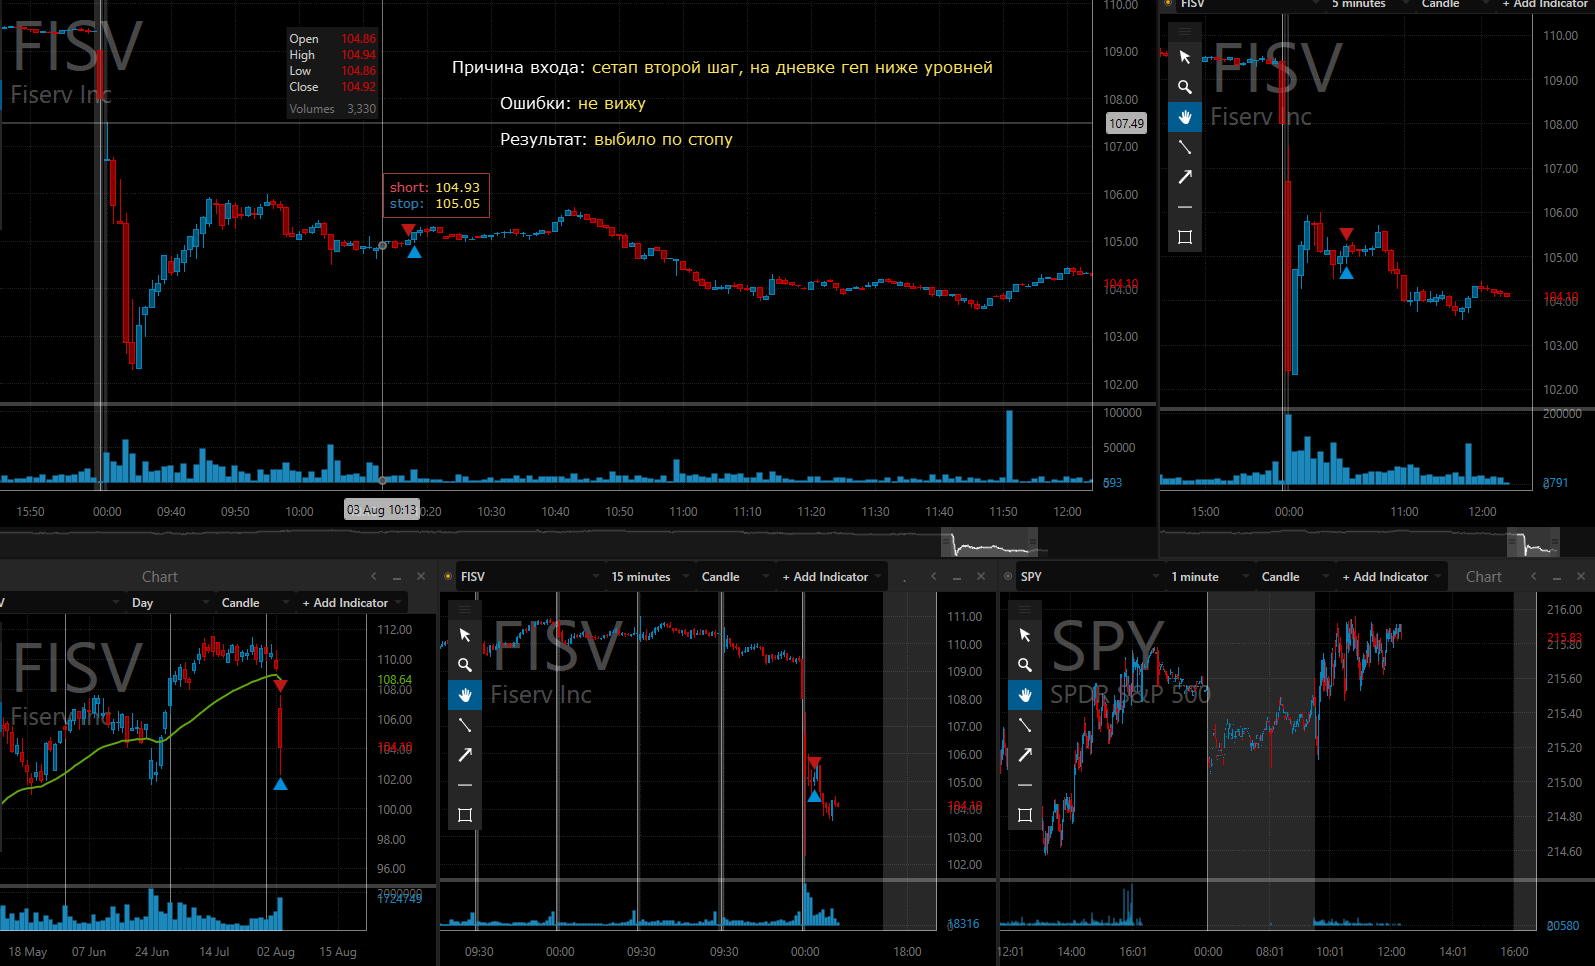Select the pointer tool in SPY chart

coord(1025,635)
